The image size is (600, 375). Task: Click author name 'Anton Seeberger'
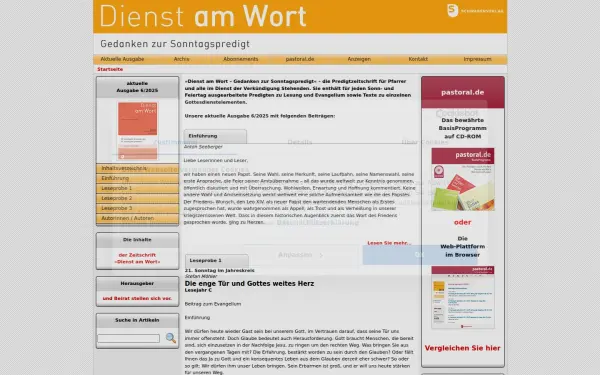203,147
